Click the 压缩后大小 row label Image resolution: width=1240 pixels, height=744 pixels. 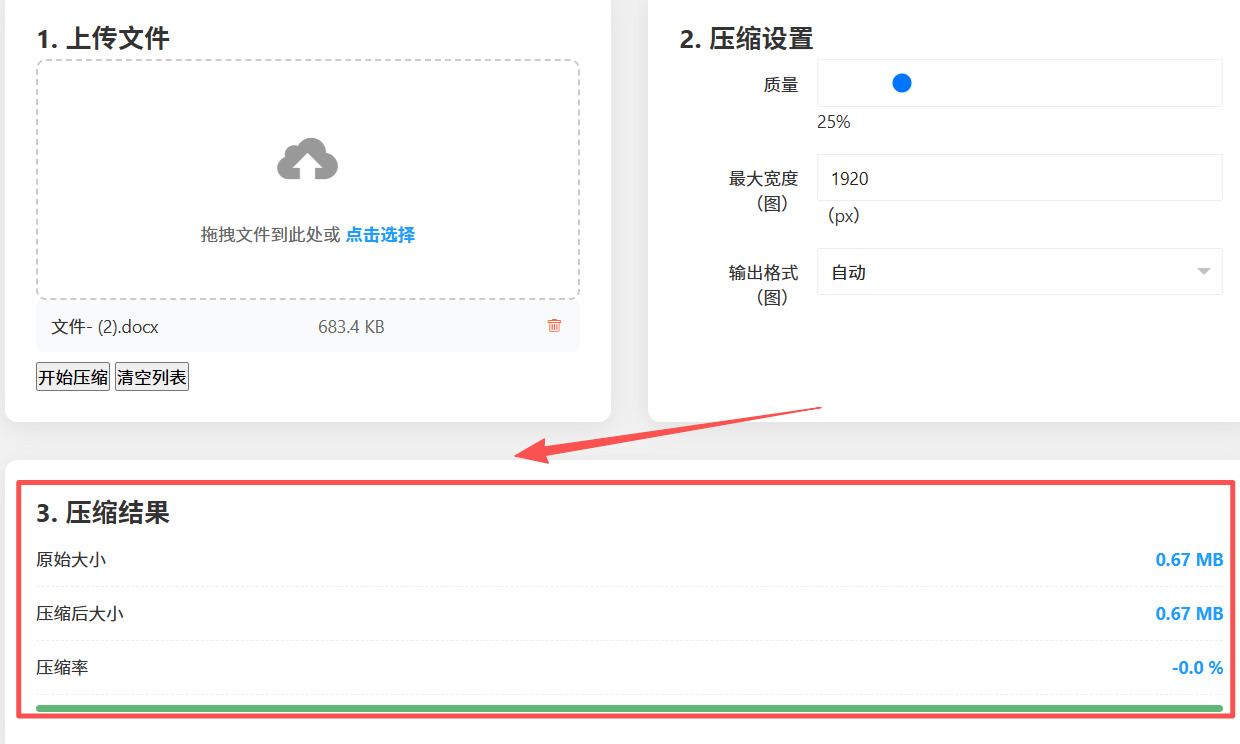click(x=80, y=613)
